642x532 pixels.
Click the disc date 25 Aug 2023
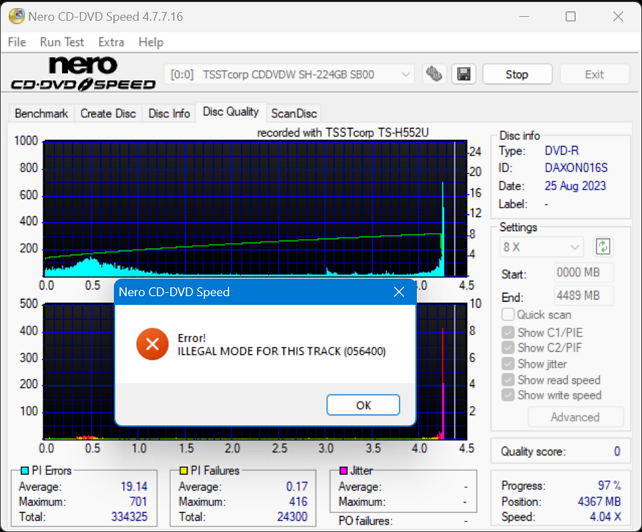click(x=575, y=186)
